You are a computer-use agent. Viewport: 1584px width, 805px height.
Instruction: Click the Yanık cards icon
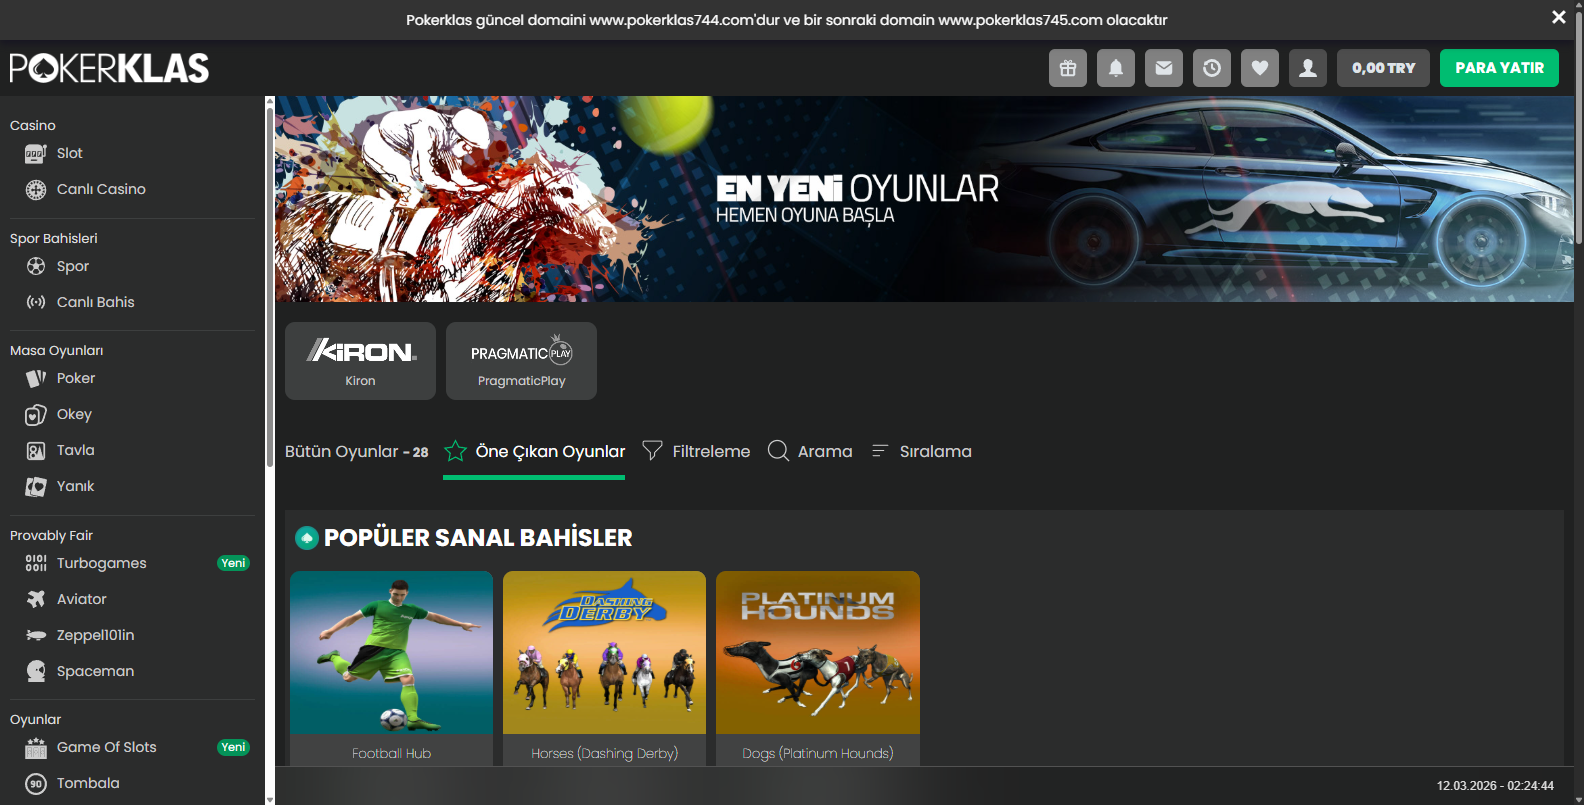(x=36, y=486)
